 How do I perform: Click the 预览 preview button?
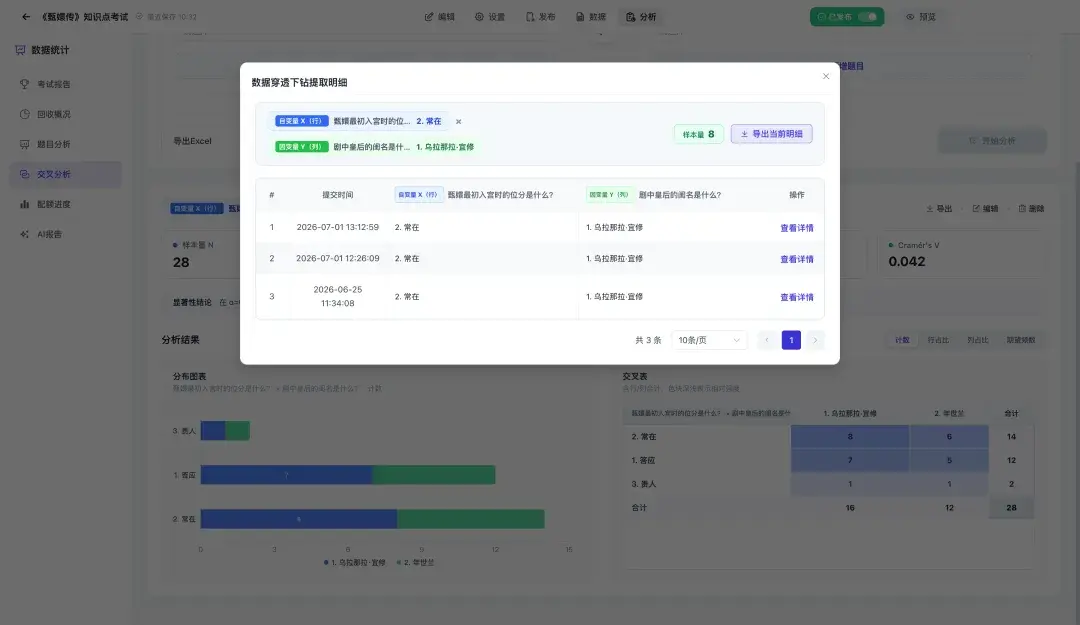(x=920, y=17)
